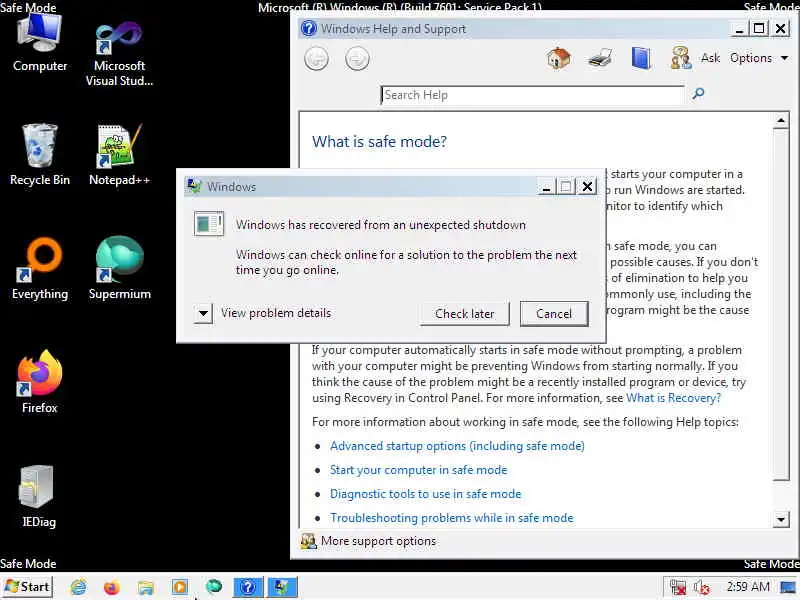Click Check later button

click(x=464, y=313)
